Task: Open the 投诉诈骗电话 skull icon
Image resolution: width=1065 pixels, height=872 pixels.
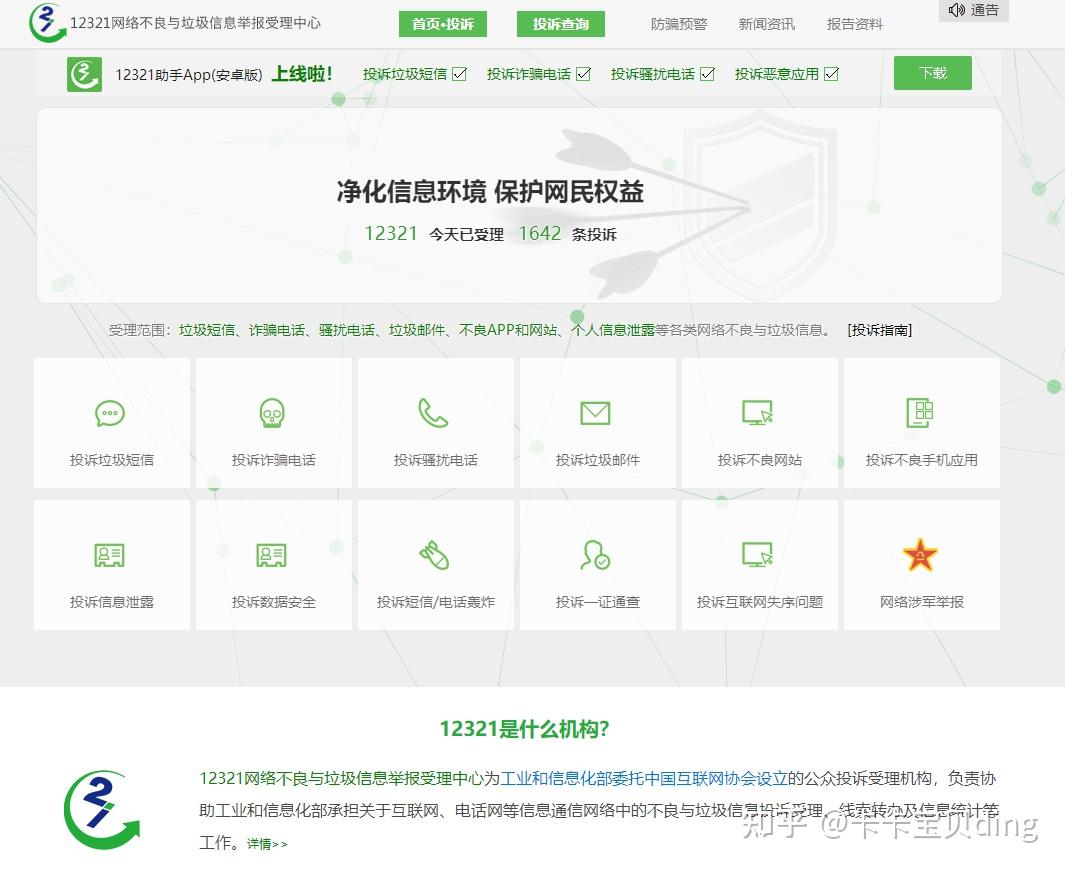Action: pos(272,413)
